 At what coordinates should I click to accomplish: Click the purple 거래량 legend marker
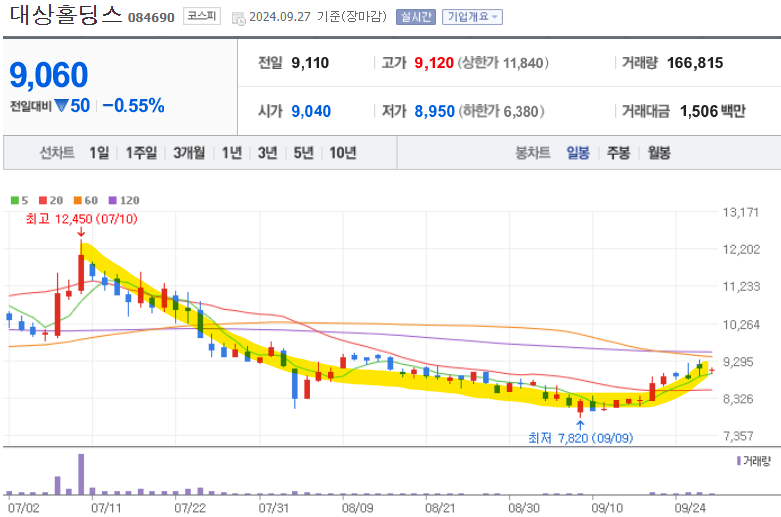pos(739,461)
